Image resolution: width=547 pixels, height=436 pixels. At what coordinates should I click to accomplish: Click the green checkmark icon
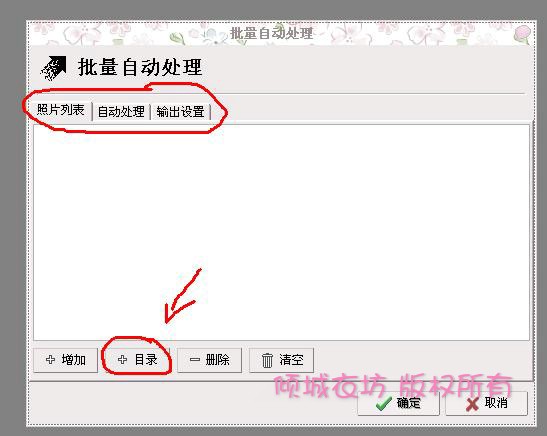pyautogui.click(x=383, y=404)
